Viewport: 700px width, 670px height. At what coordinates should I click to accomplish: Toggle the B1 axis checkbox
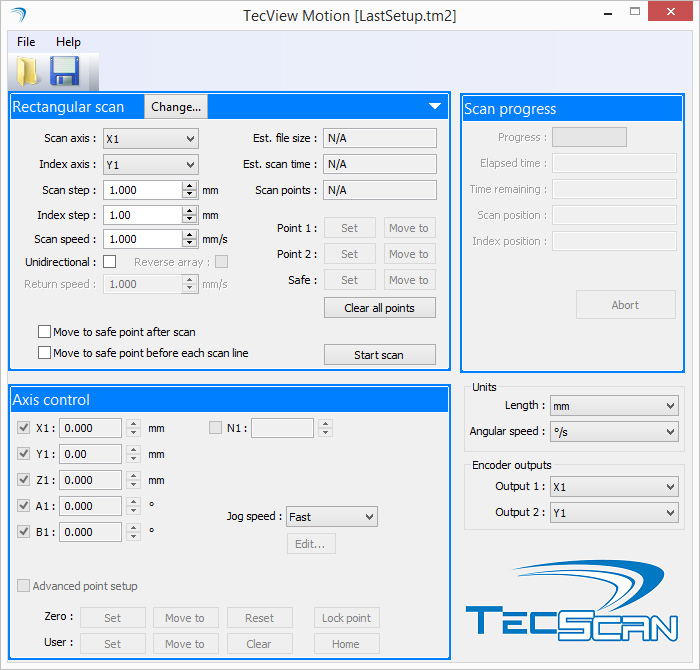click(x=23, y=532)
